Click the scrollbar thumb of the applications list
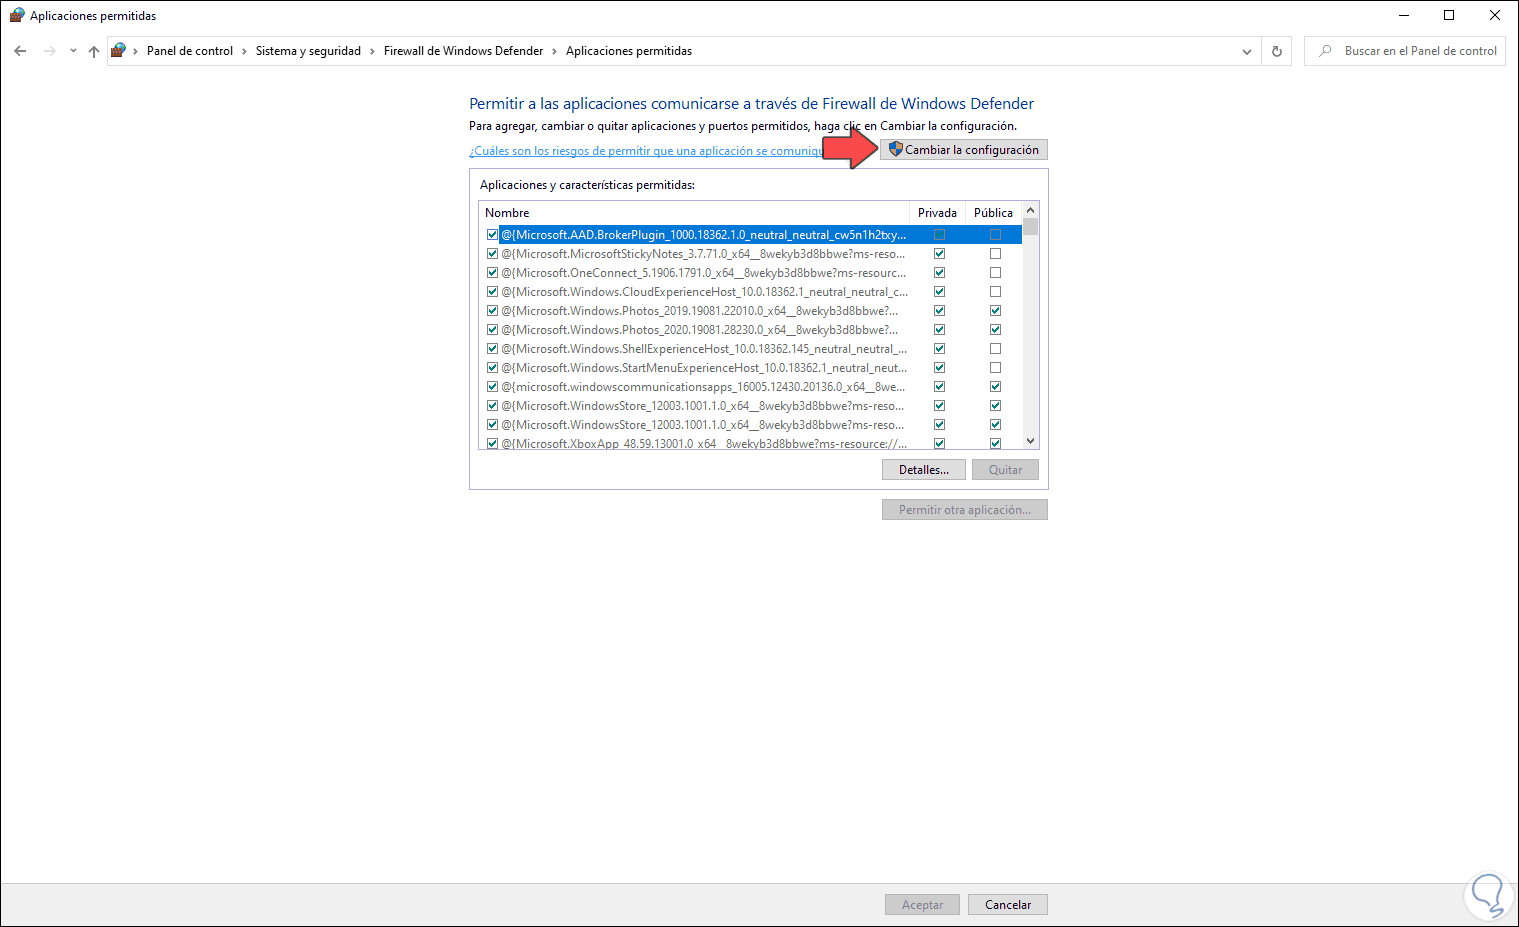 pos(1031,227)
